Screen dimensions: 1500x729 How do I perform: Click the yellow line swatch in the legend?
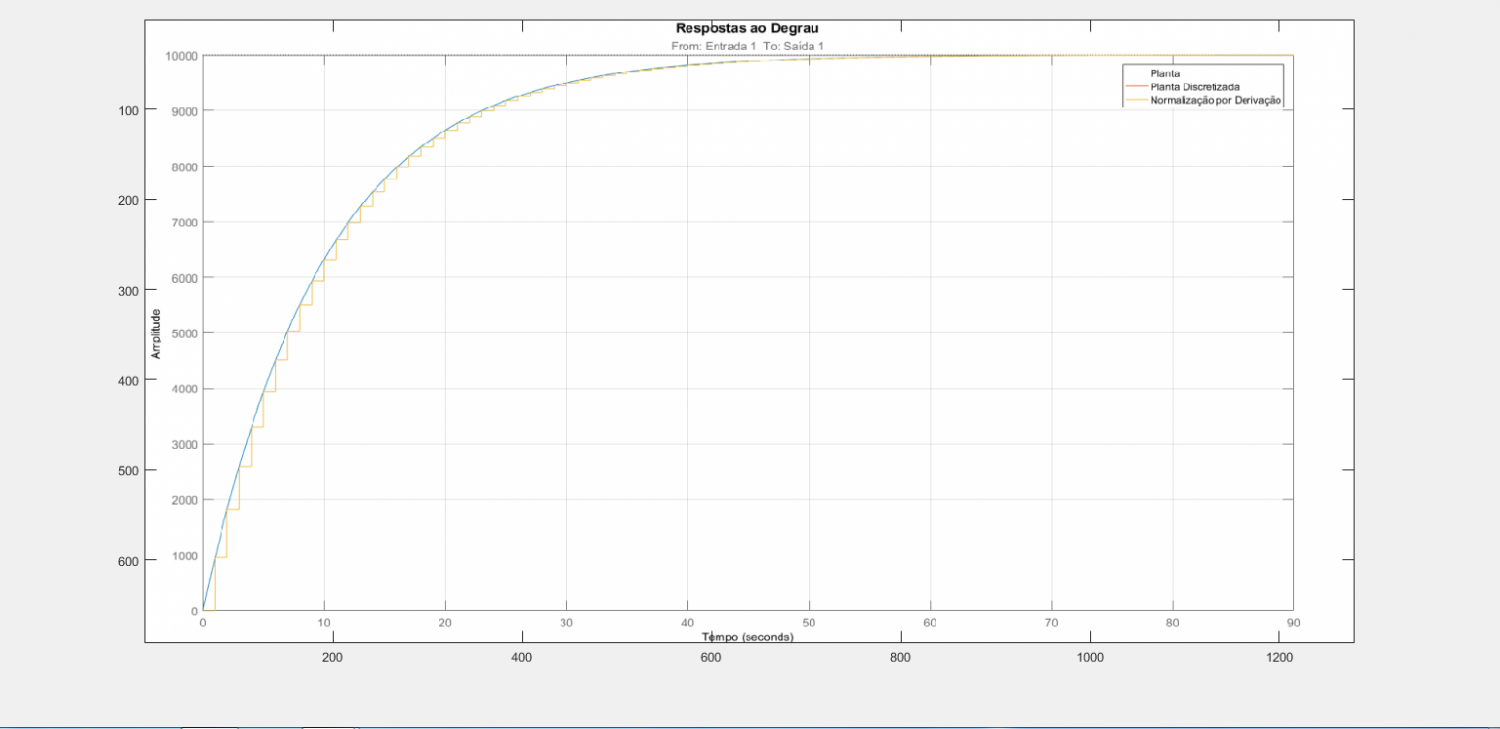coord(1138,100)
